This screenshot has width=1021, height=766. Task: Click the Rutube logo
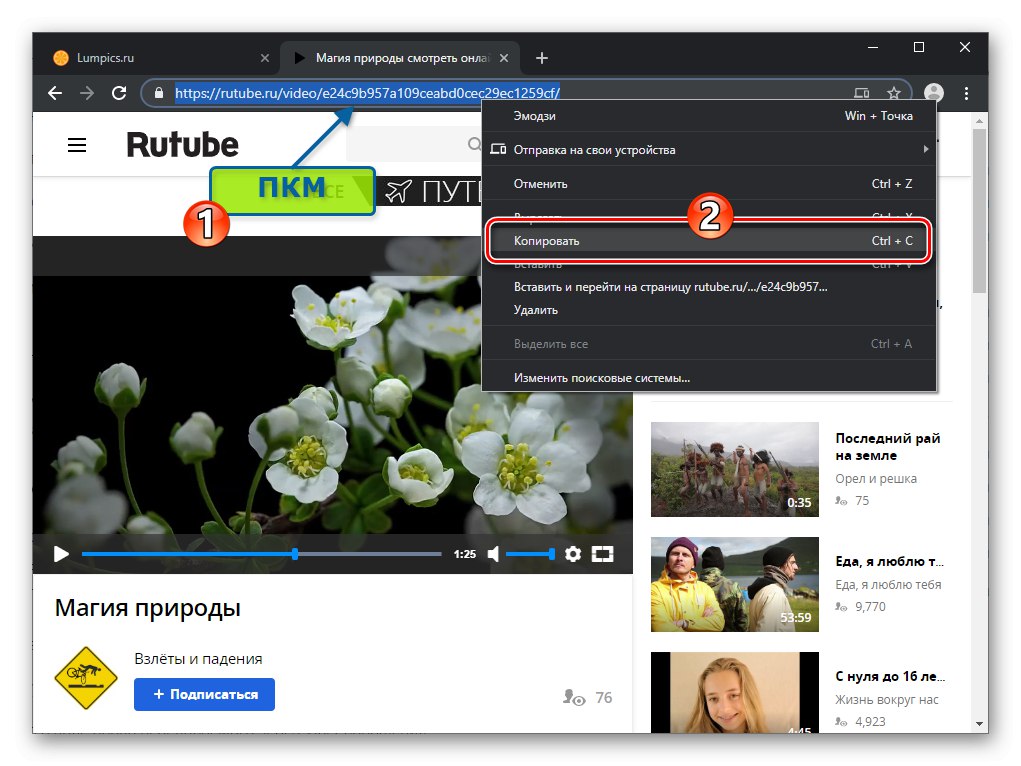[182, 145]
